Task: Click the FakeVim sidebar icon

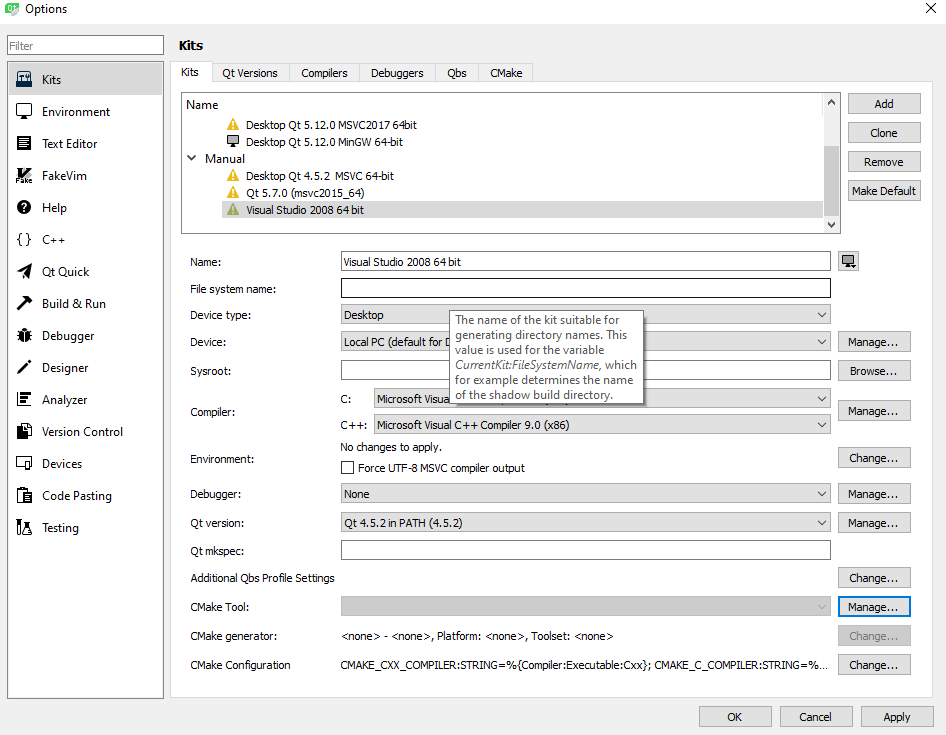Action: [24, 175]
